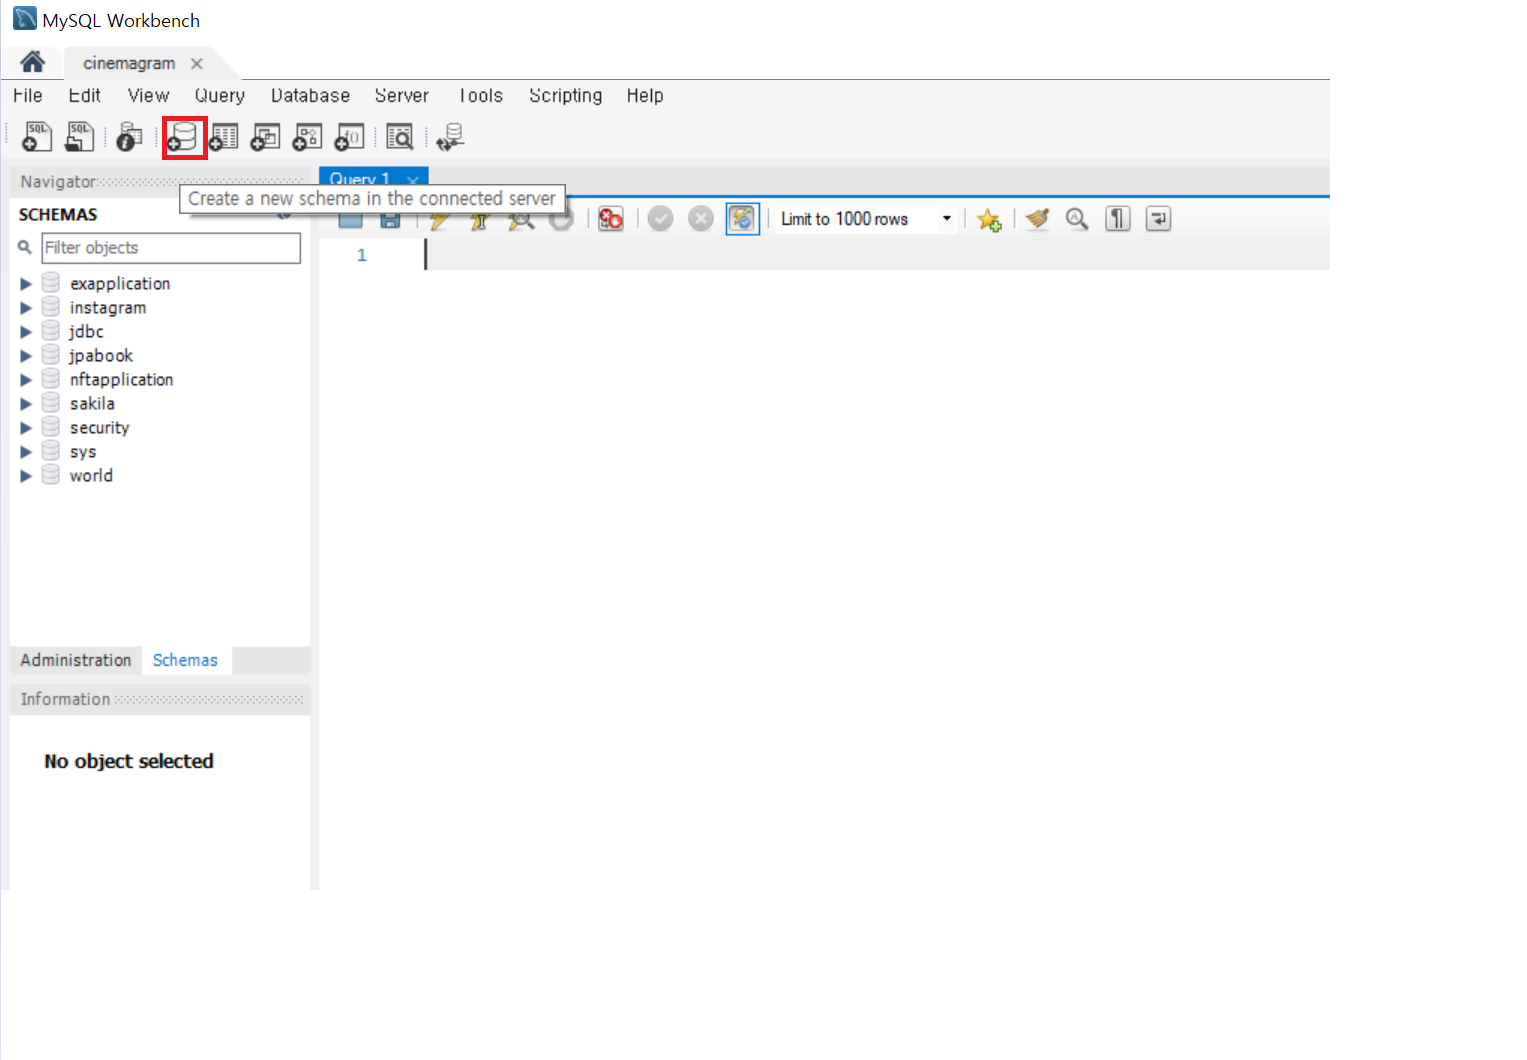Create a new schema in the connected server
1527x1060 pixels.
pyautogui.click(x=184, y=137)
